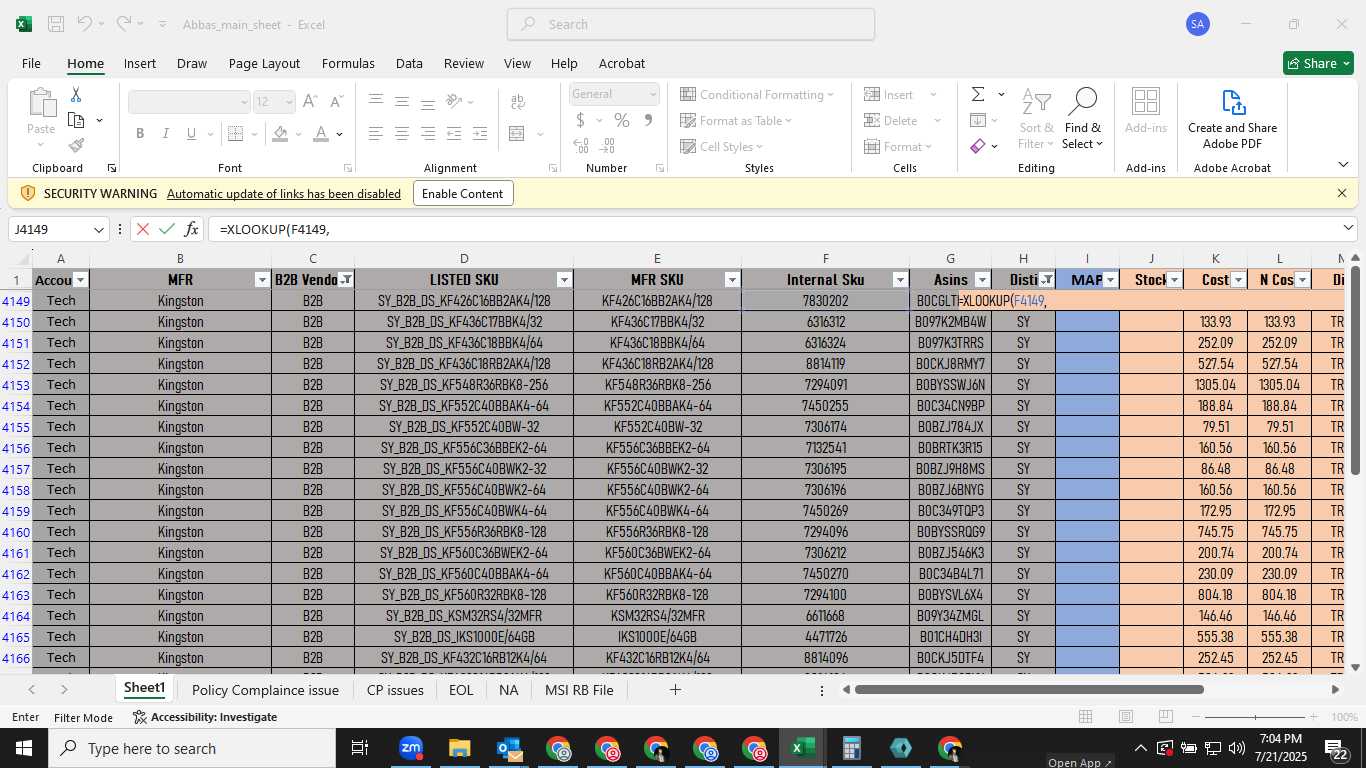
Task: Open Cell Styles menu
Action: (723, 146)
